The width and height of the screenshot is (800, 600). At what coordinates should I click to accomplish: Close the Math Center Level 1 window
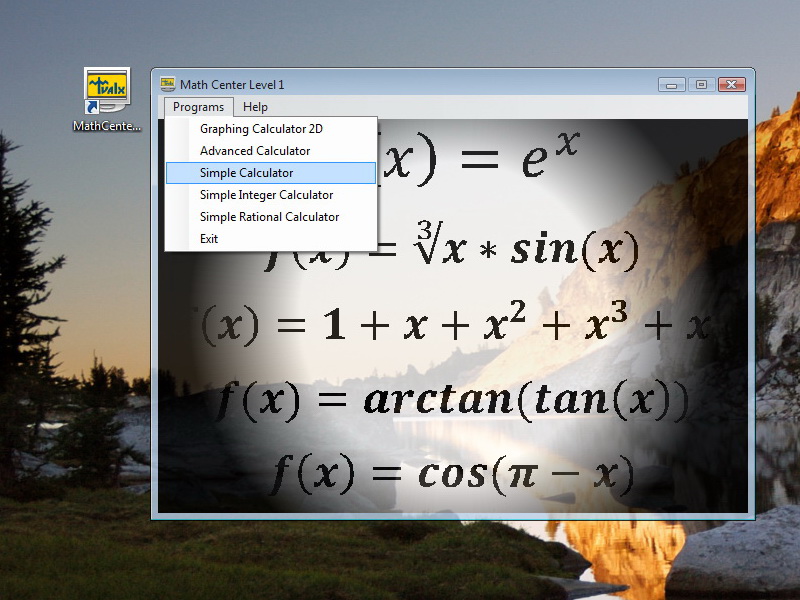(x=732, y=85)
